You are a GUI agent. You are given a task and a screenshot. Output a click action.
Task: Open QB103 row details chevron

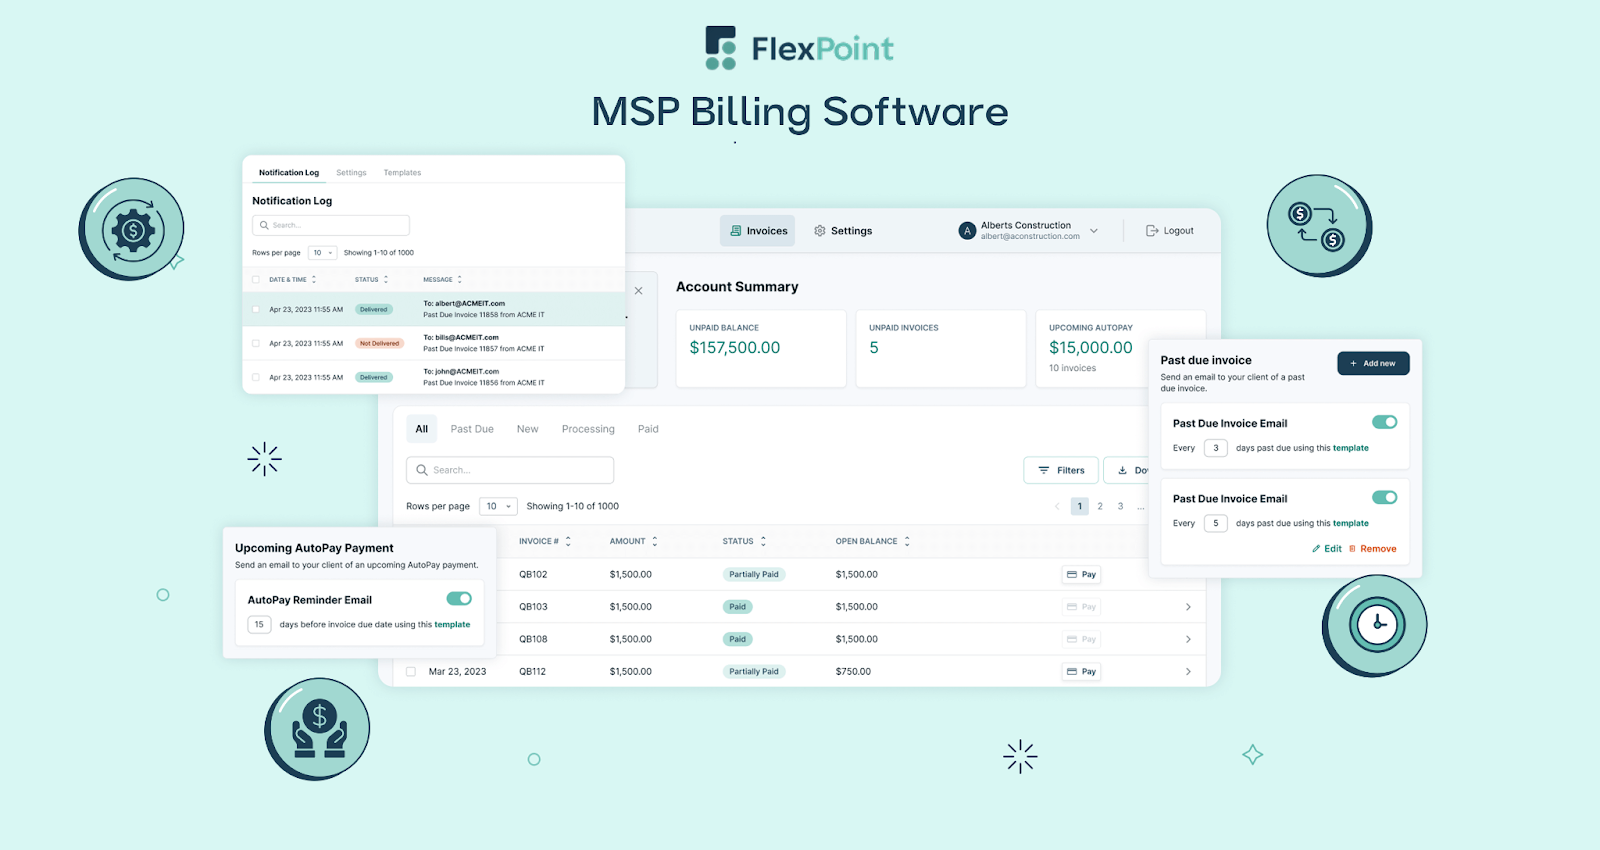pyautogui.click(x=1188, y=607)
